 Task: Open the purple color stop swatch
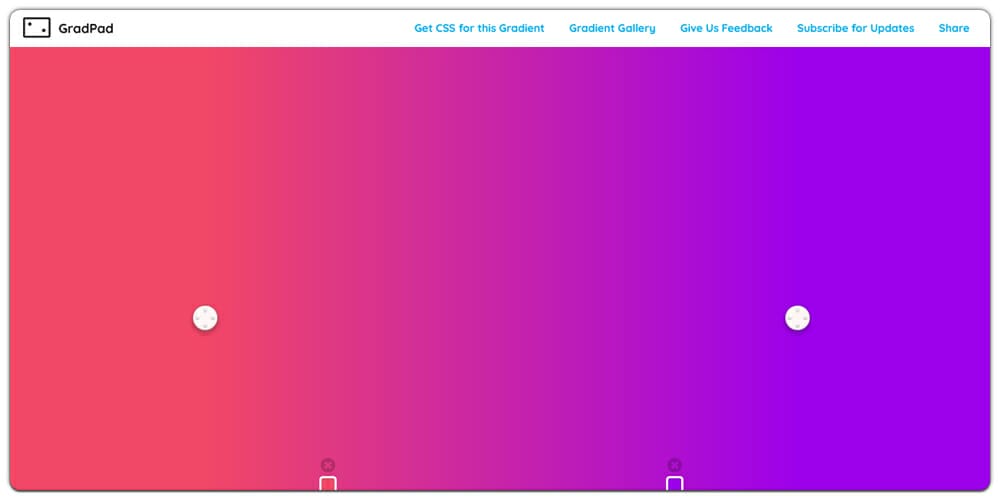(674, 484)
